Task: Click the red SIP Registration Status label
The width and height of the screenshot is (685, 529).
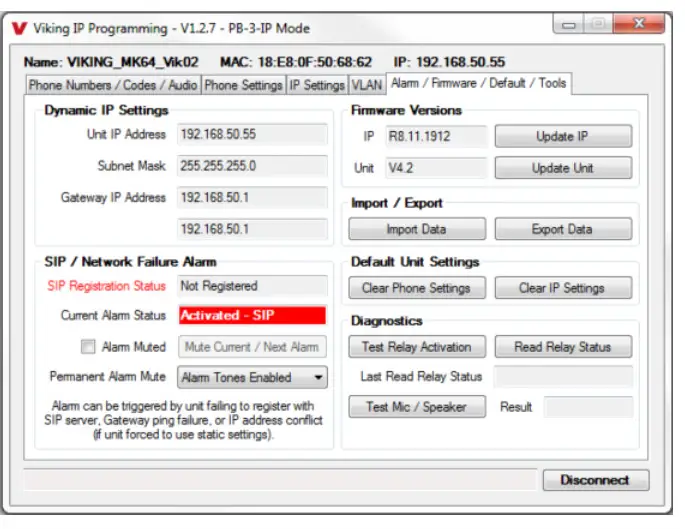Action: pyautogui.click(x=106, y=286)
